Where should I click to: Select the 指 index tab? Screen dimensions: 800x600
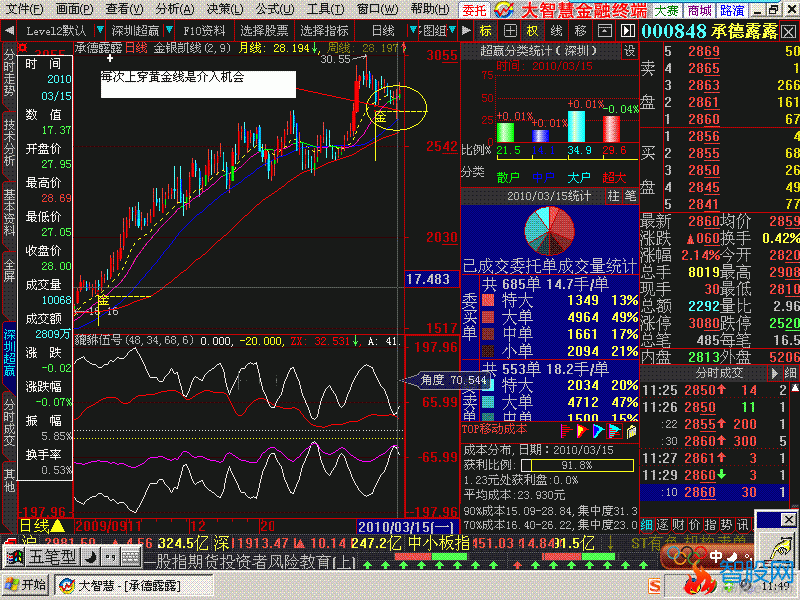tap(710, 524)
